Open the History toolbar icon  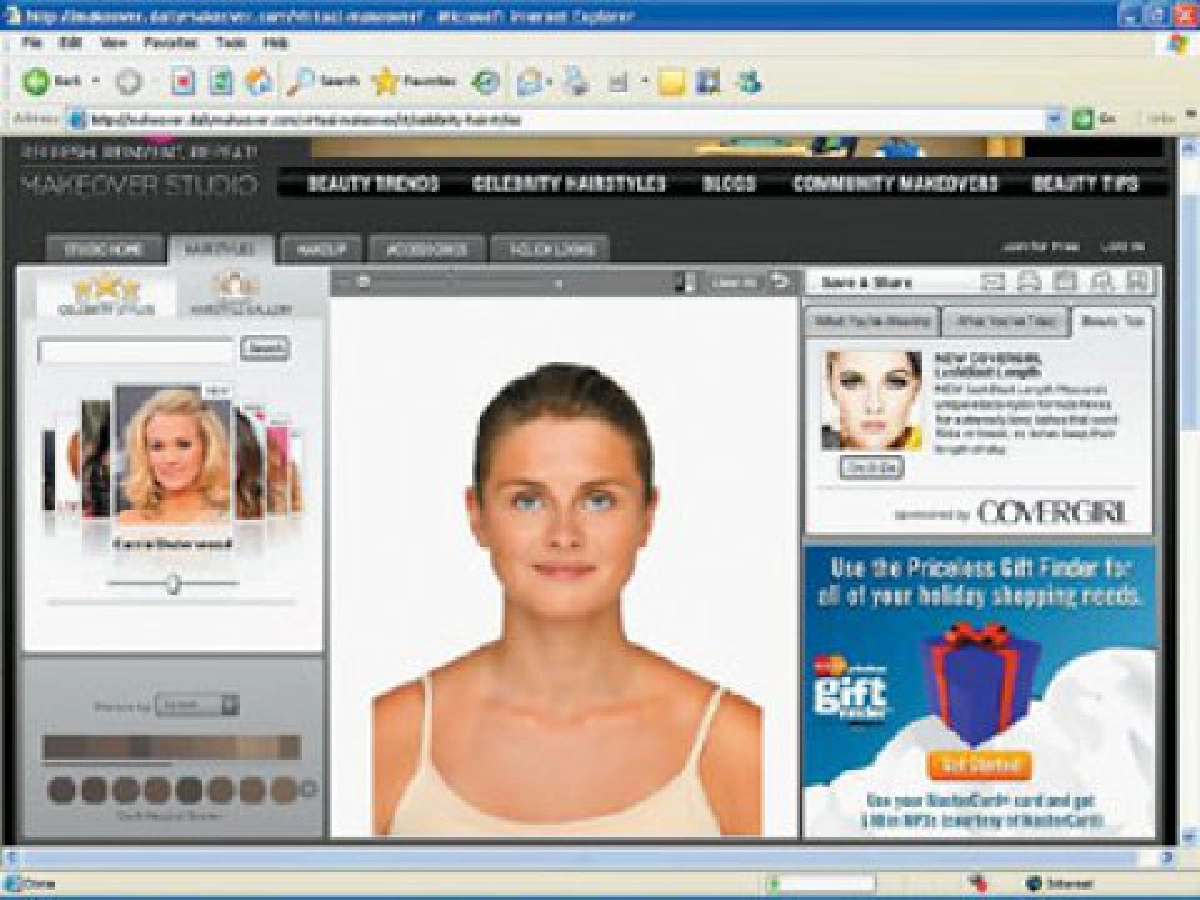[x=486, y=82]
